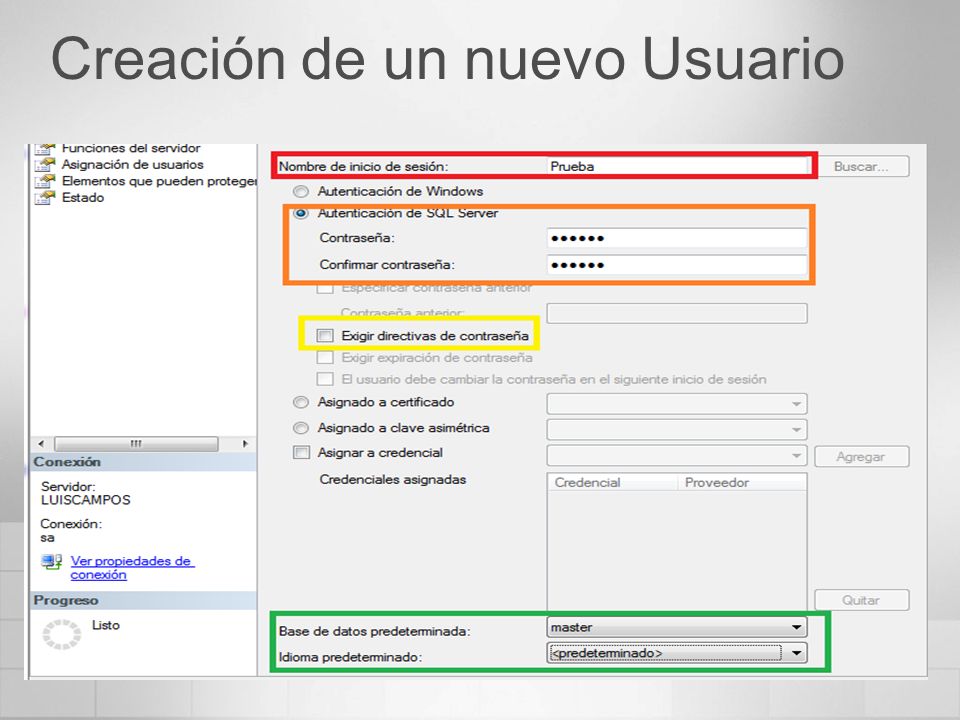This screenshot has width=960, height=720.
Task: Click the Buscar... button
Action: 861,167
